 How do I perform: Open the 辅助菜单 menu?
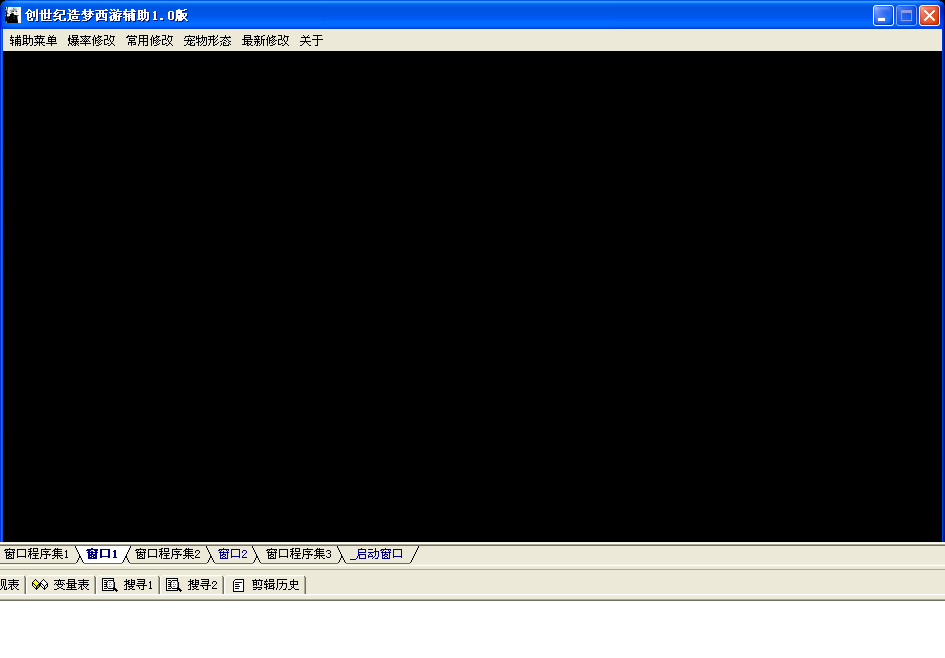pyautogui.click(x=33, y=40)
